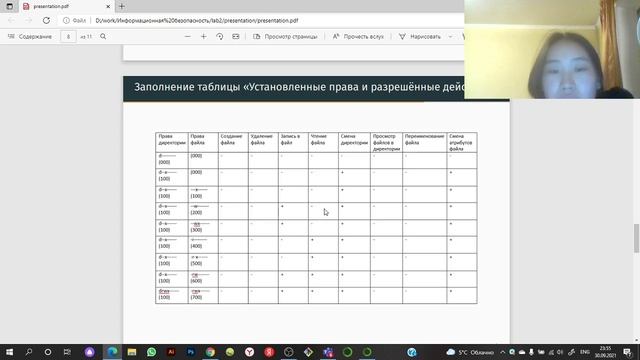The height and width of the screenshot is (360, 640).
Task: Open Adobe Photoshop from taskbar
Action: coord(191,352)
